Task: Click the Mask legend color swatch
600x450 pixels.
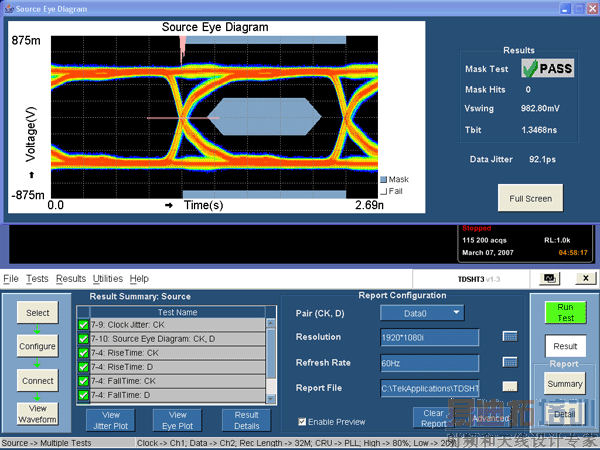Action: point(383,179)
